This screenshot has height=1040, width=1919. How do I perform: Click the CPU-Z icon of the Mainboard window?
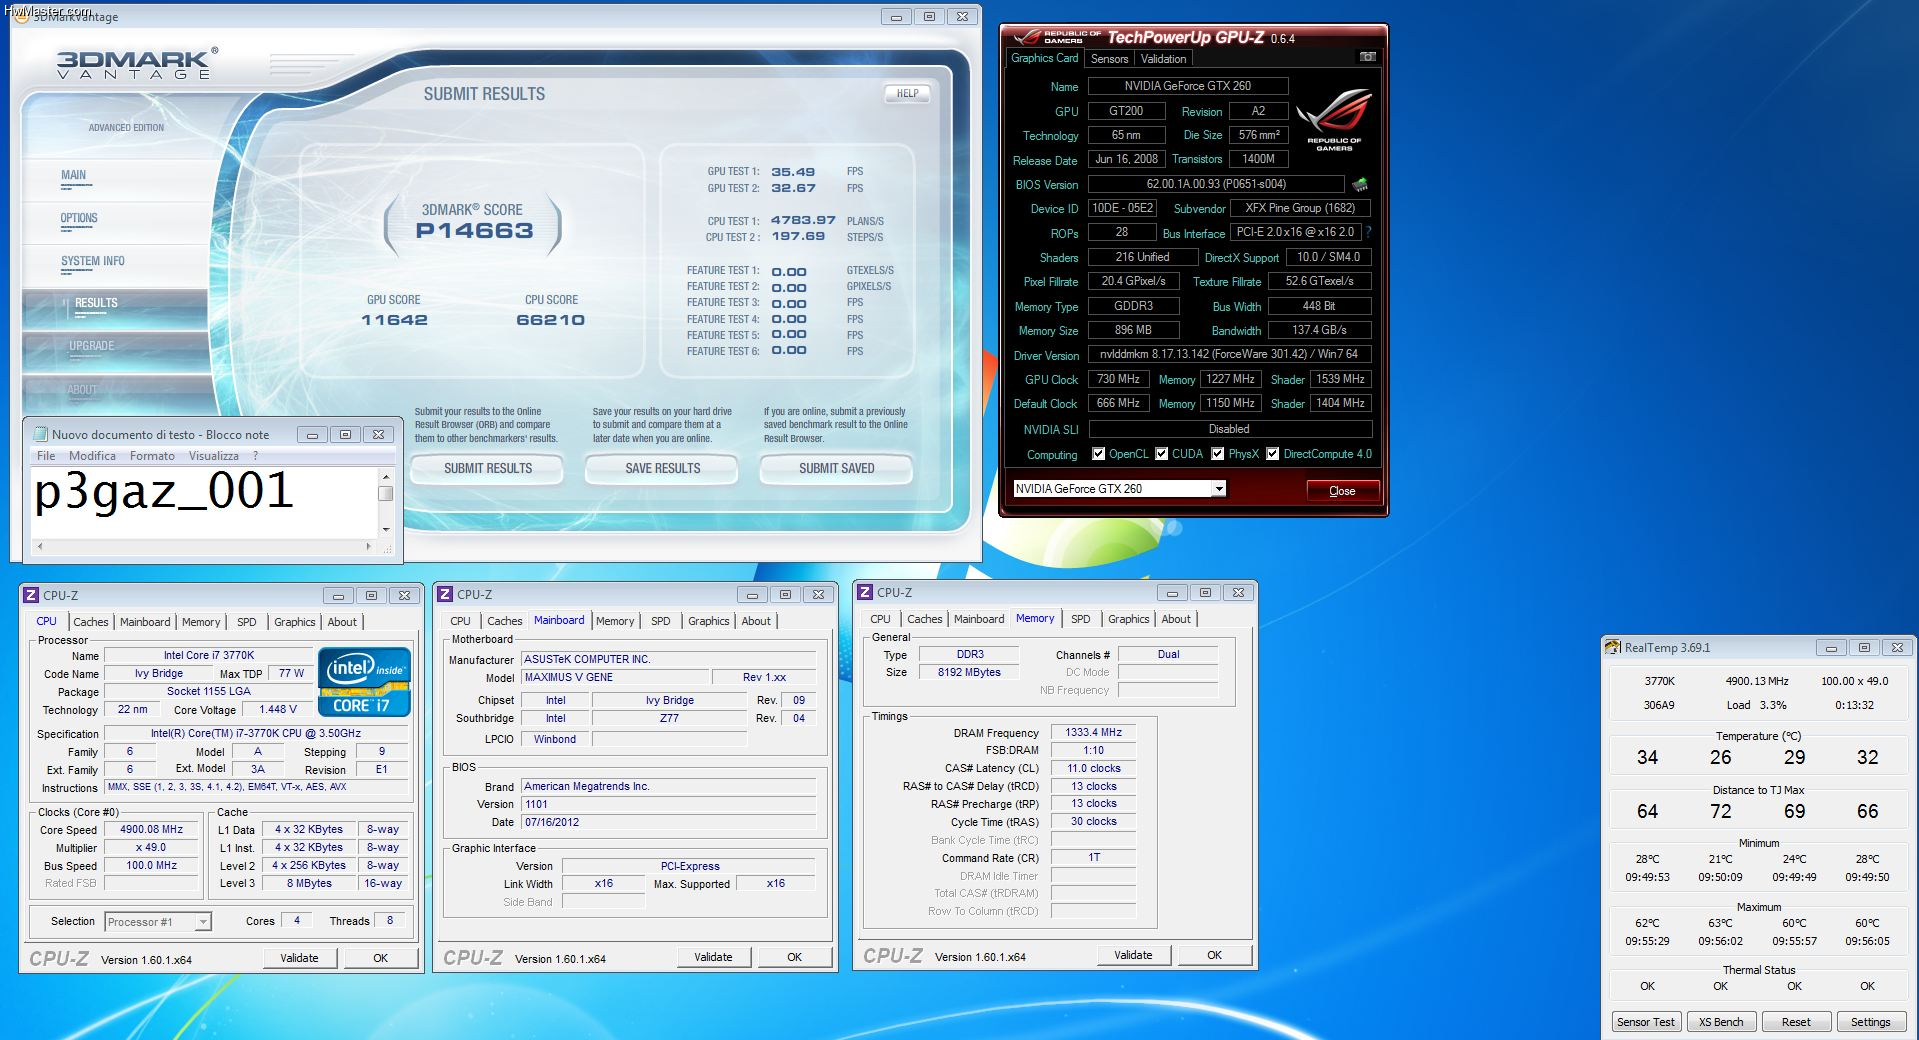pyautogui.click(x=446, y=594)
